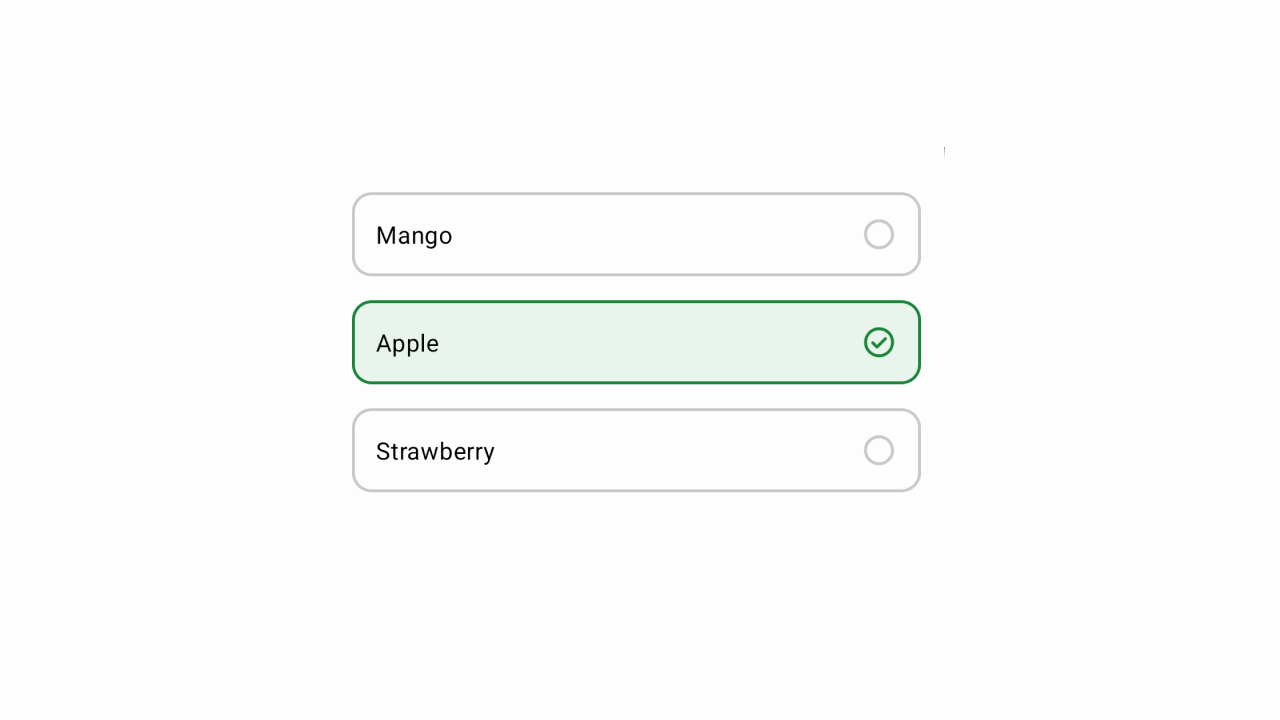Click the checked circle in the highlighted row
This screenshot has height=720, width=1280.
(x=878, y=342)
